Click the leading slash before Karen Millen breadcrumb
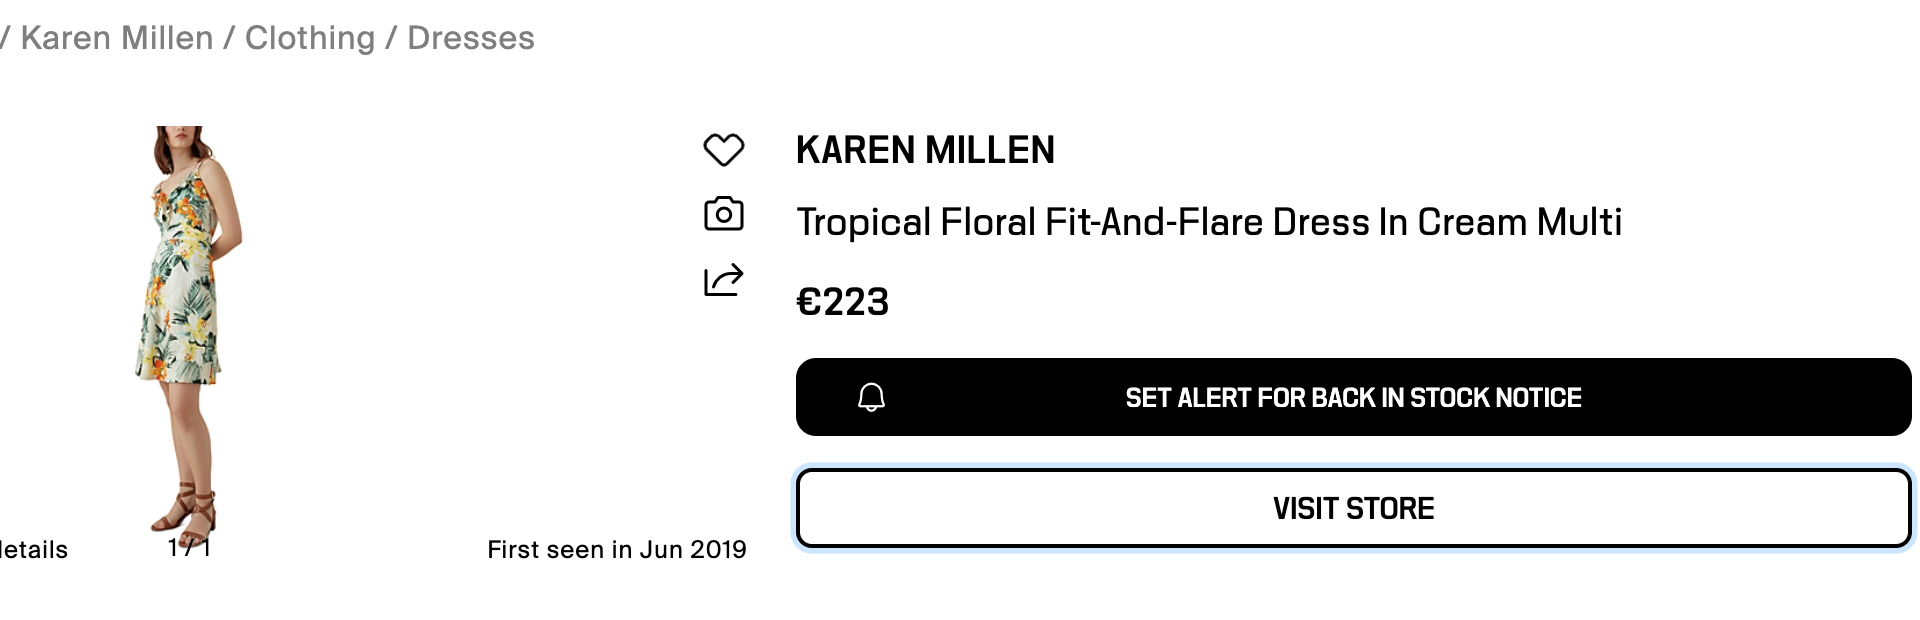 tap(5, 38)
